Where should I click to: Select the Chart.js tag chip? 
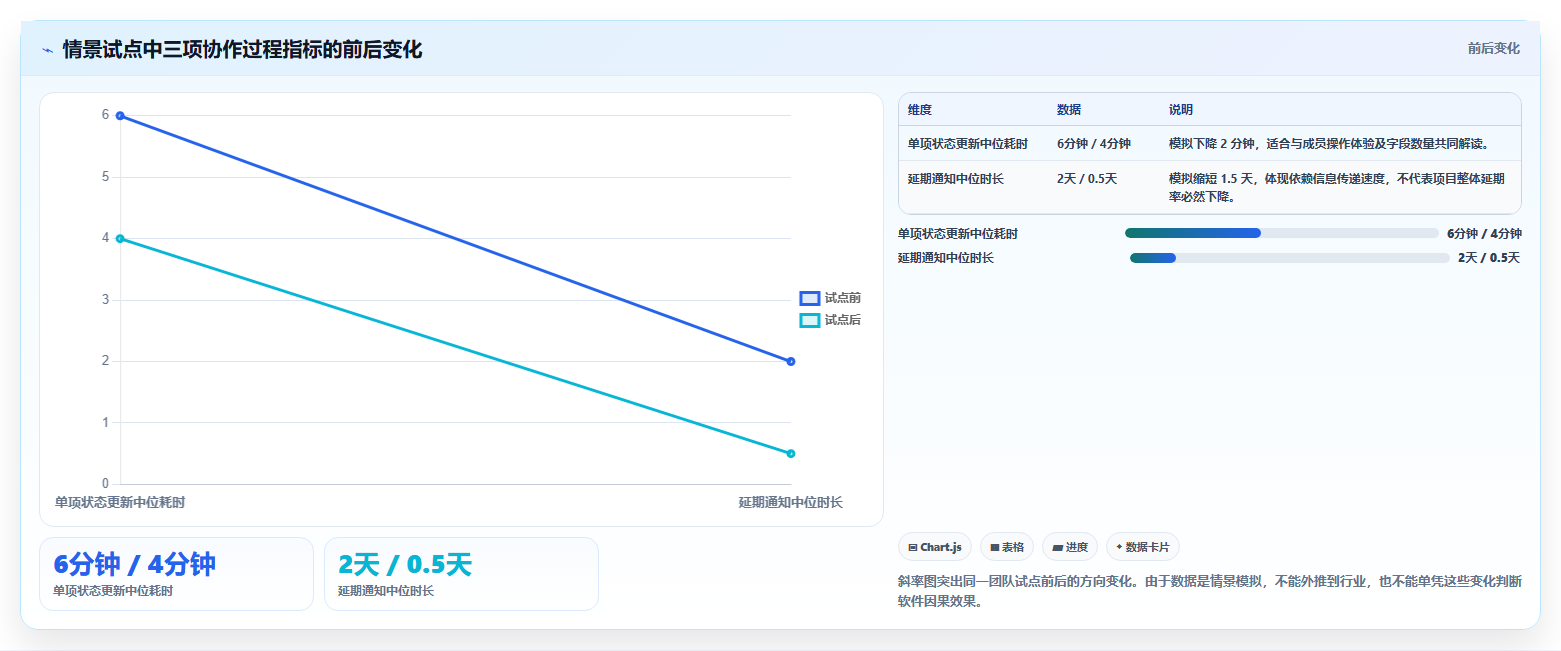pos(935,547)
